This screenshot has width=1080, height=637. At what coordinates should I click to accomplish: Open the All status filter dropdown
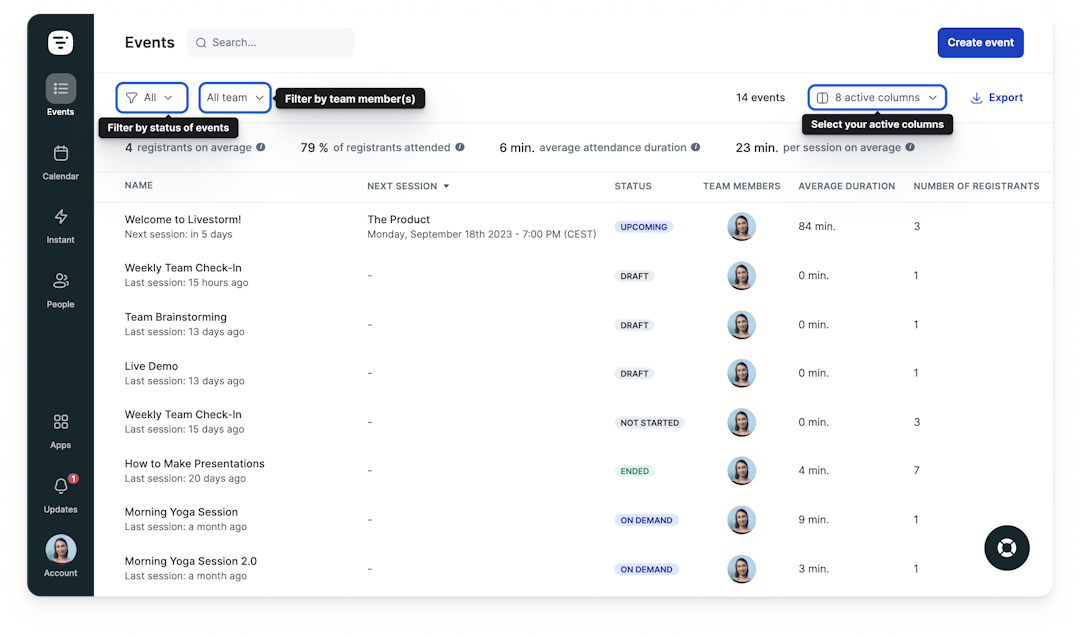[152, 98]
